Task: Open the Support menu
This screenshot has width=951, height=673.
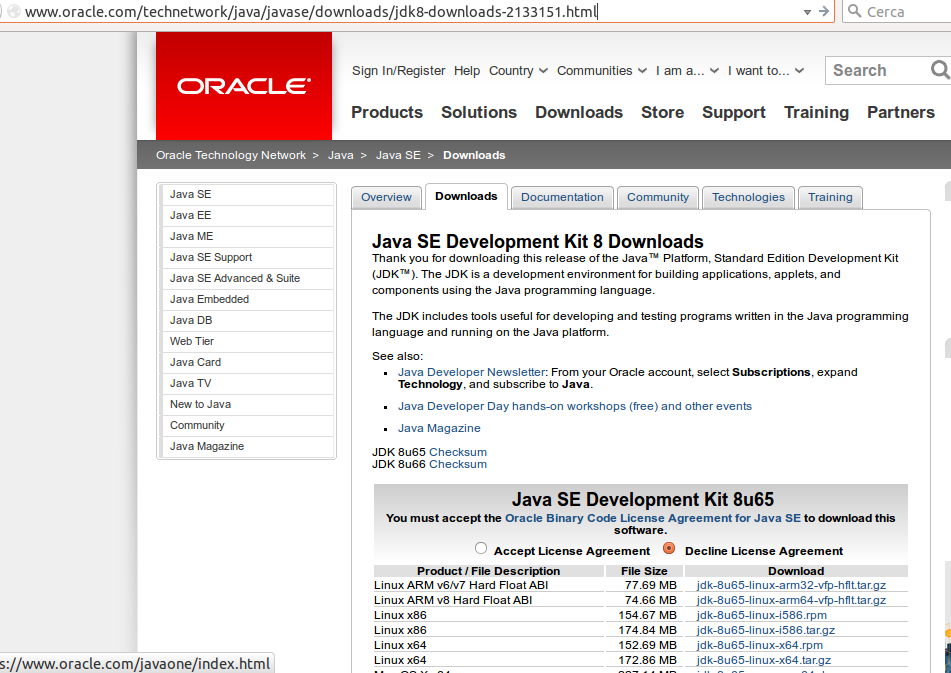Action: [734, 113]
